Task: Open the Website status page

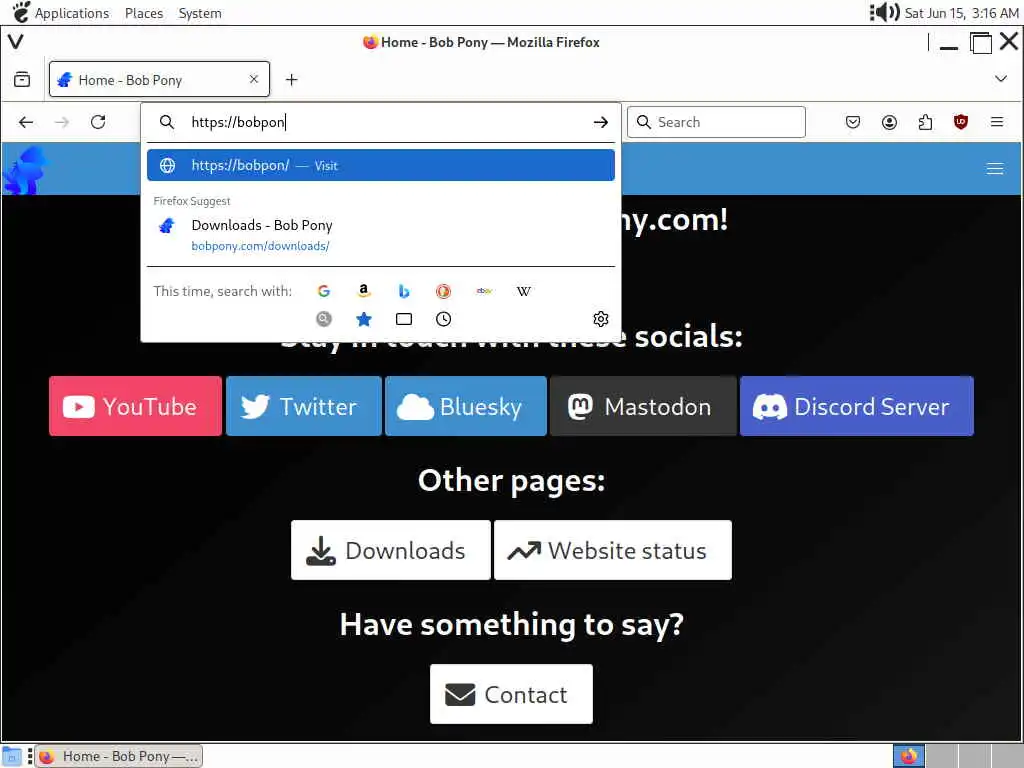Action: pyautogui.click(x=613, y=550)
